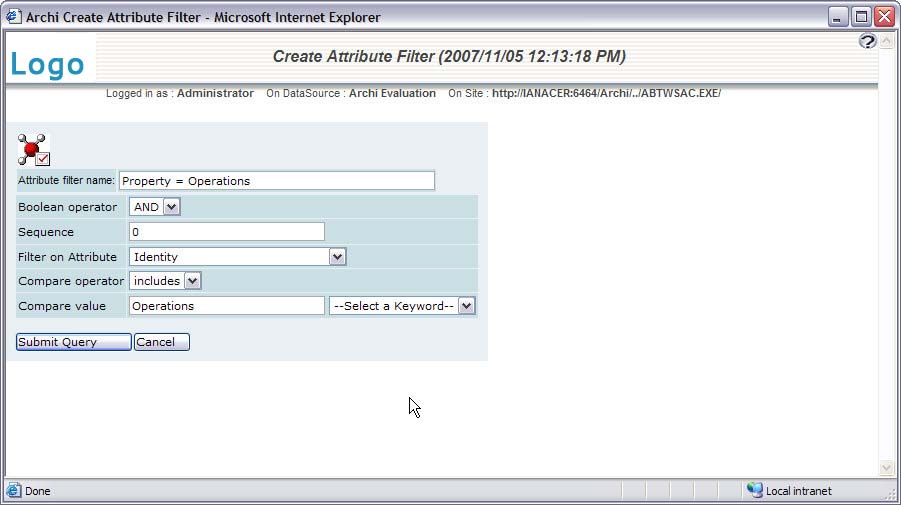Open the Compare operator includes dropdown
The height and width of the screenshot is (505, 901).
[x=166, y=281]
